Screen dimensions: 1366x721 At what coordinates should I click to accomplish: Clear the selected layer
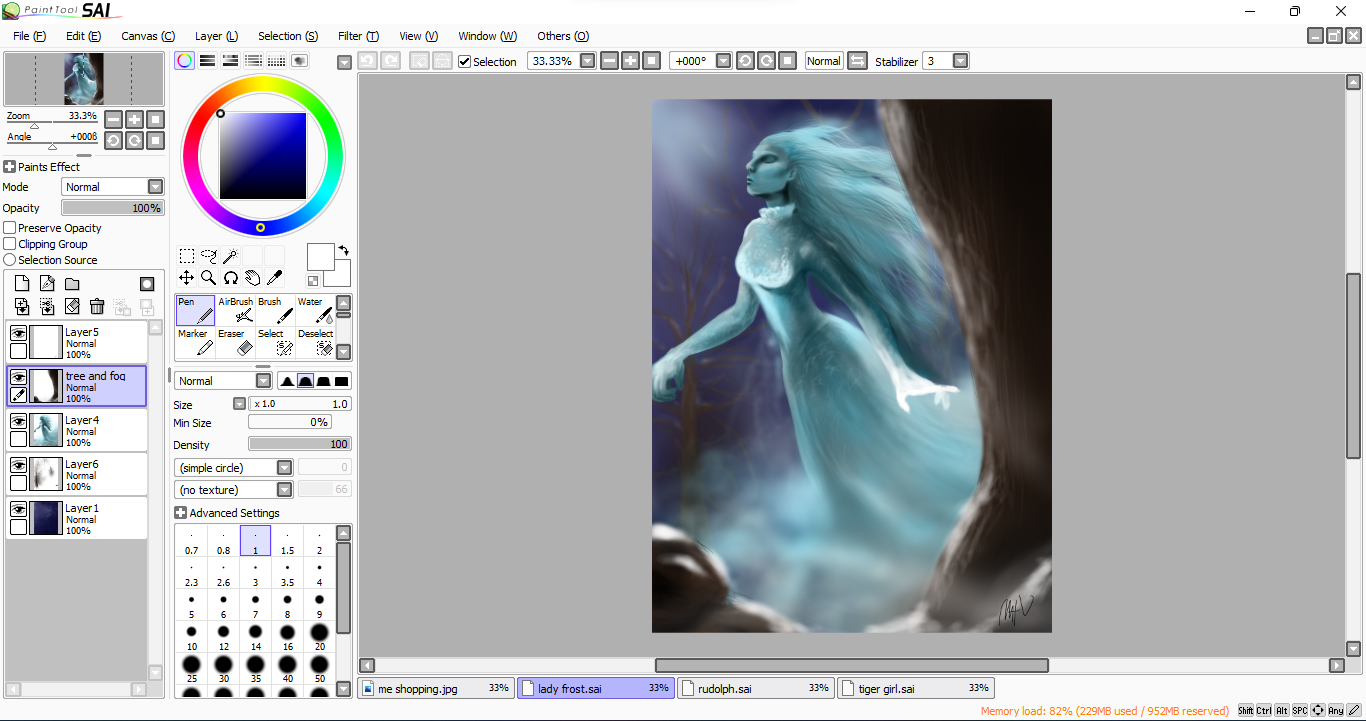click(72, 307)
